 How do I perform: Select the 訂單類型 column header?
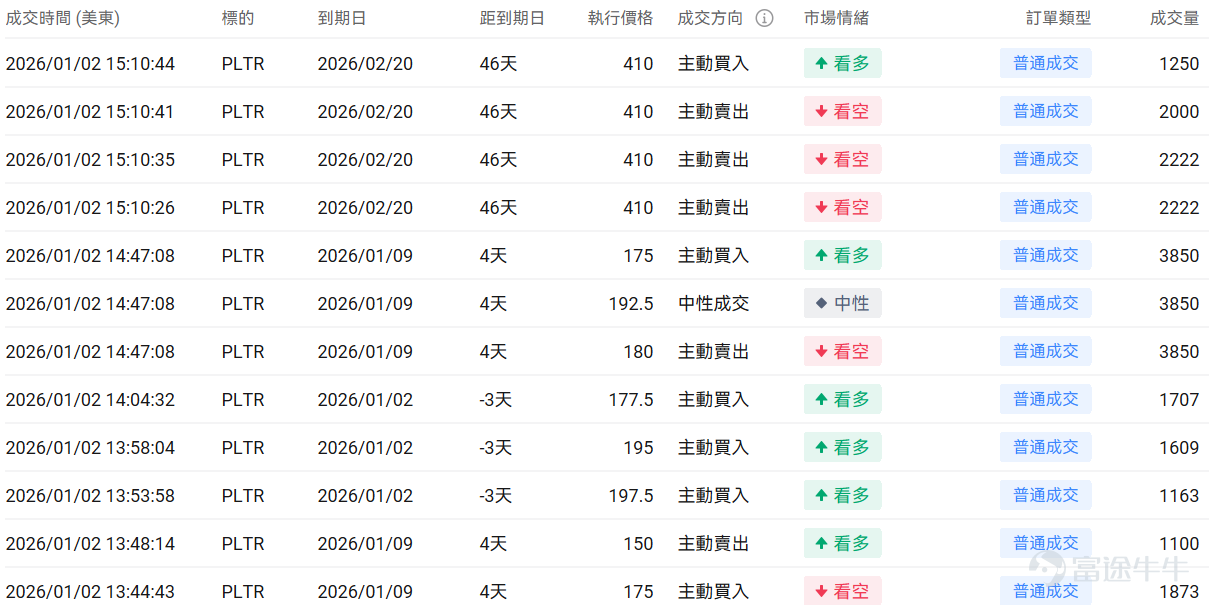[x=1058, y=18]
